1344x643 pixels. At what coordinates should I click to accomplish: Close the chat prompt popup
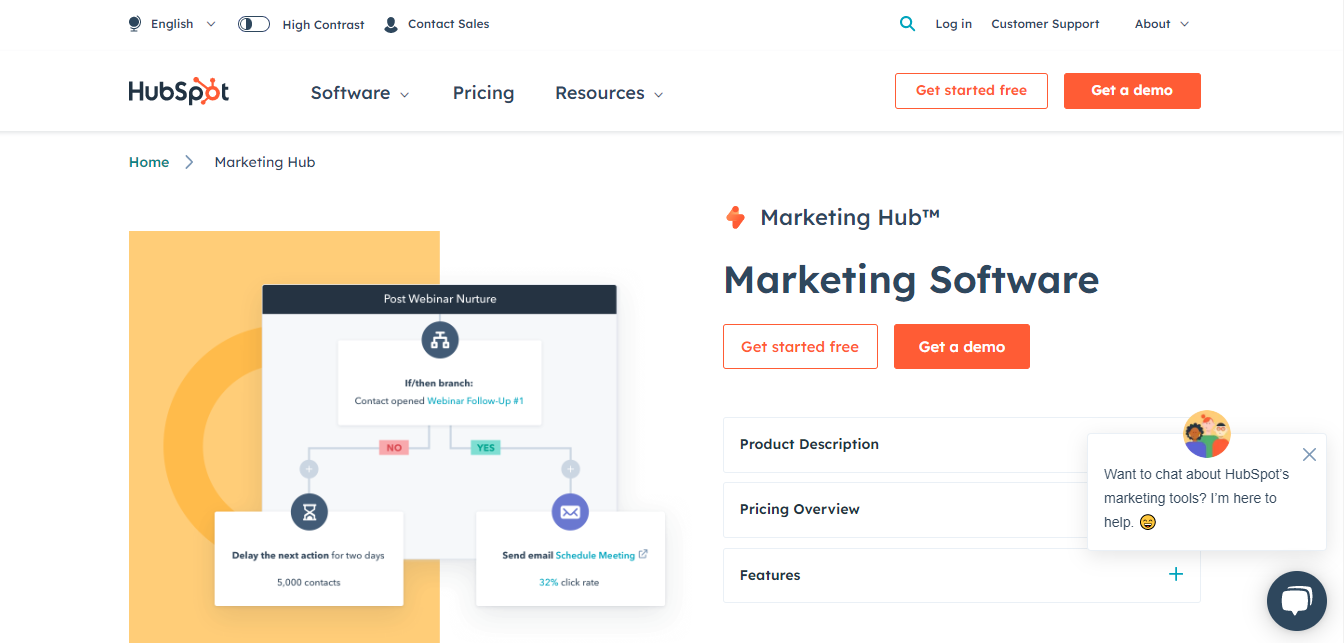click(x=1309, y=454)
